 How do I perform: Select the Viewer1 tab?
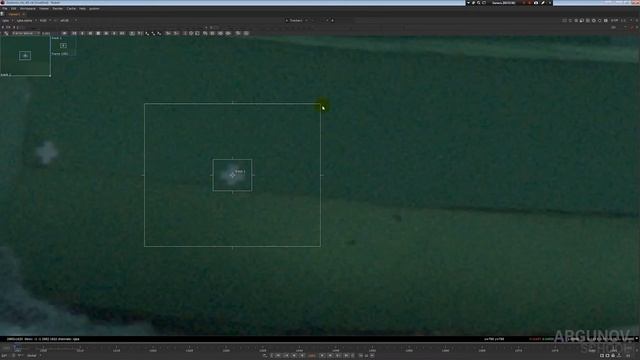(x=14, y=14)
